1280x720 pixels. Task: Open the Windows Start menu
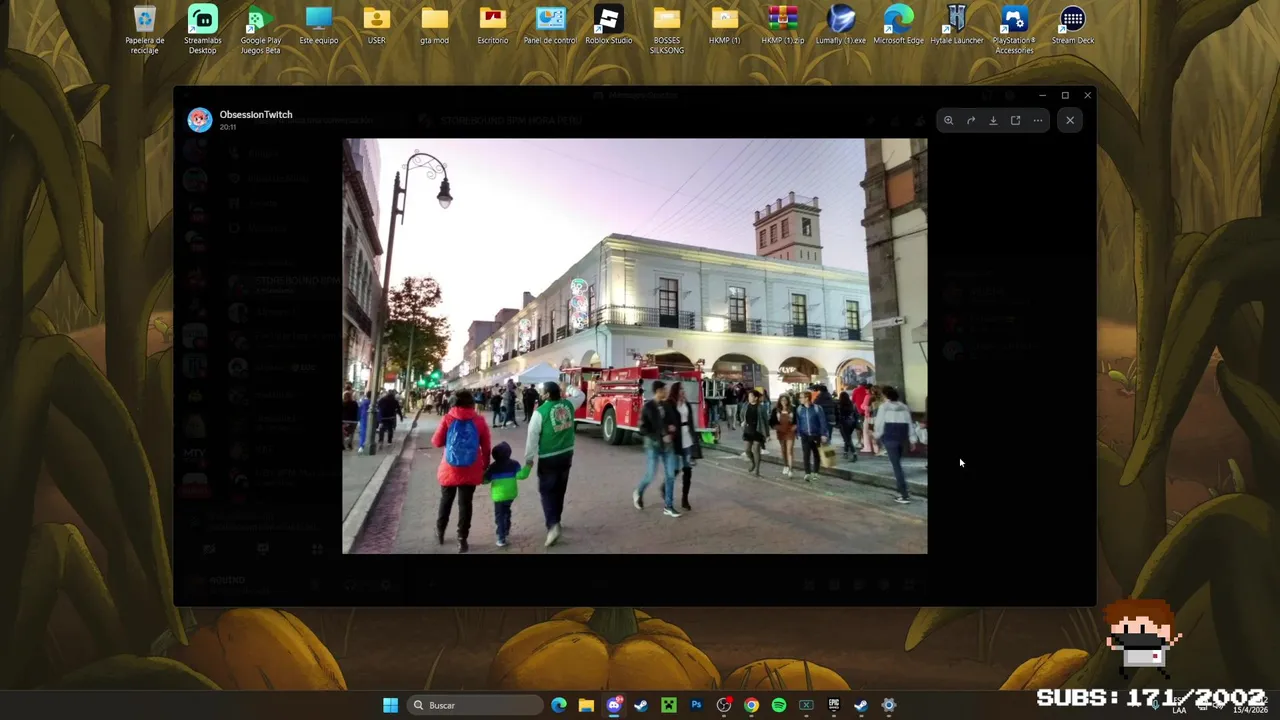tap(390, 706)
